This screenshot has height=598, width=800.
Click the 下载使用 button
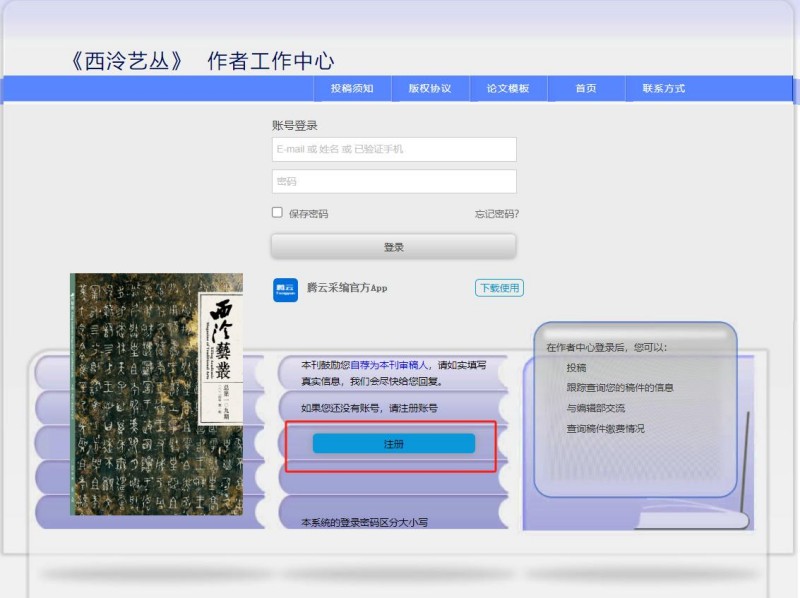click(499, 288)
